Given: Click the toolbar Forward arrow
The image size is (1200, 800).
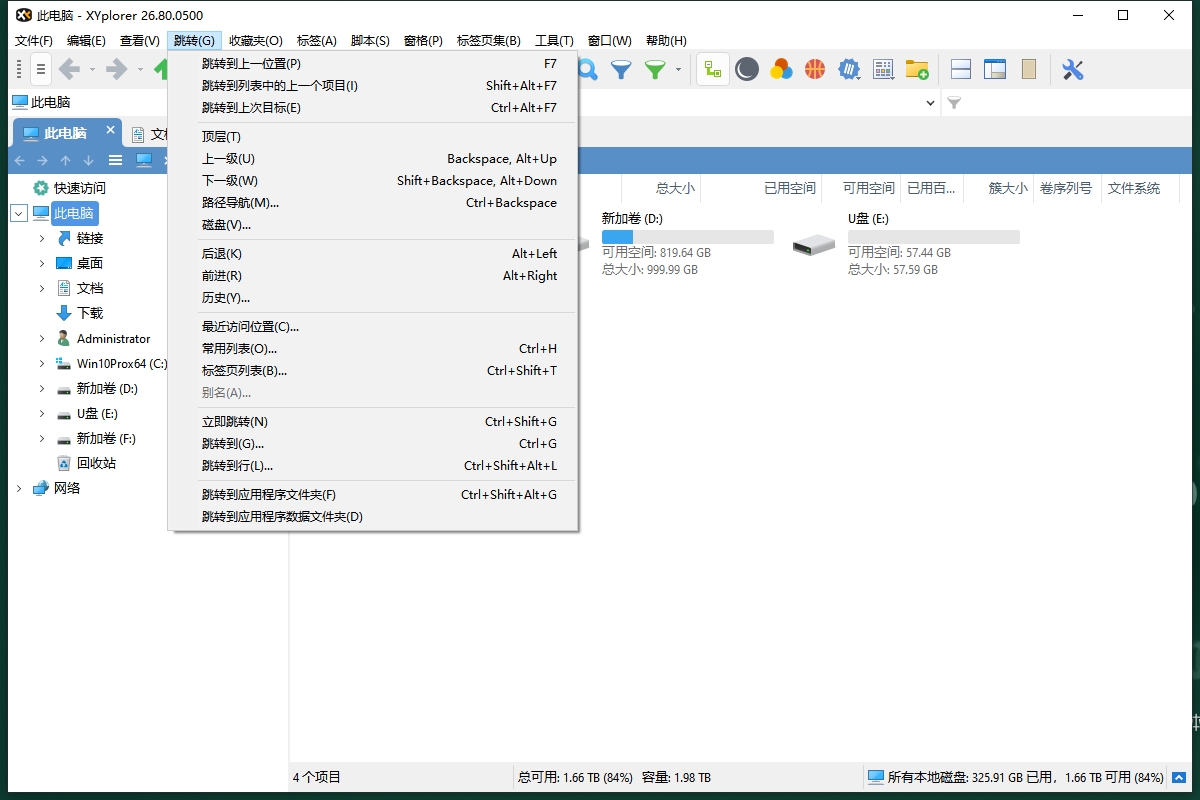Looking at the screenshot, I should pyautogui.click(x=117, y=69).
